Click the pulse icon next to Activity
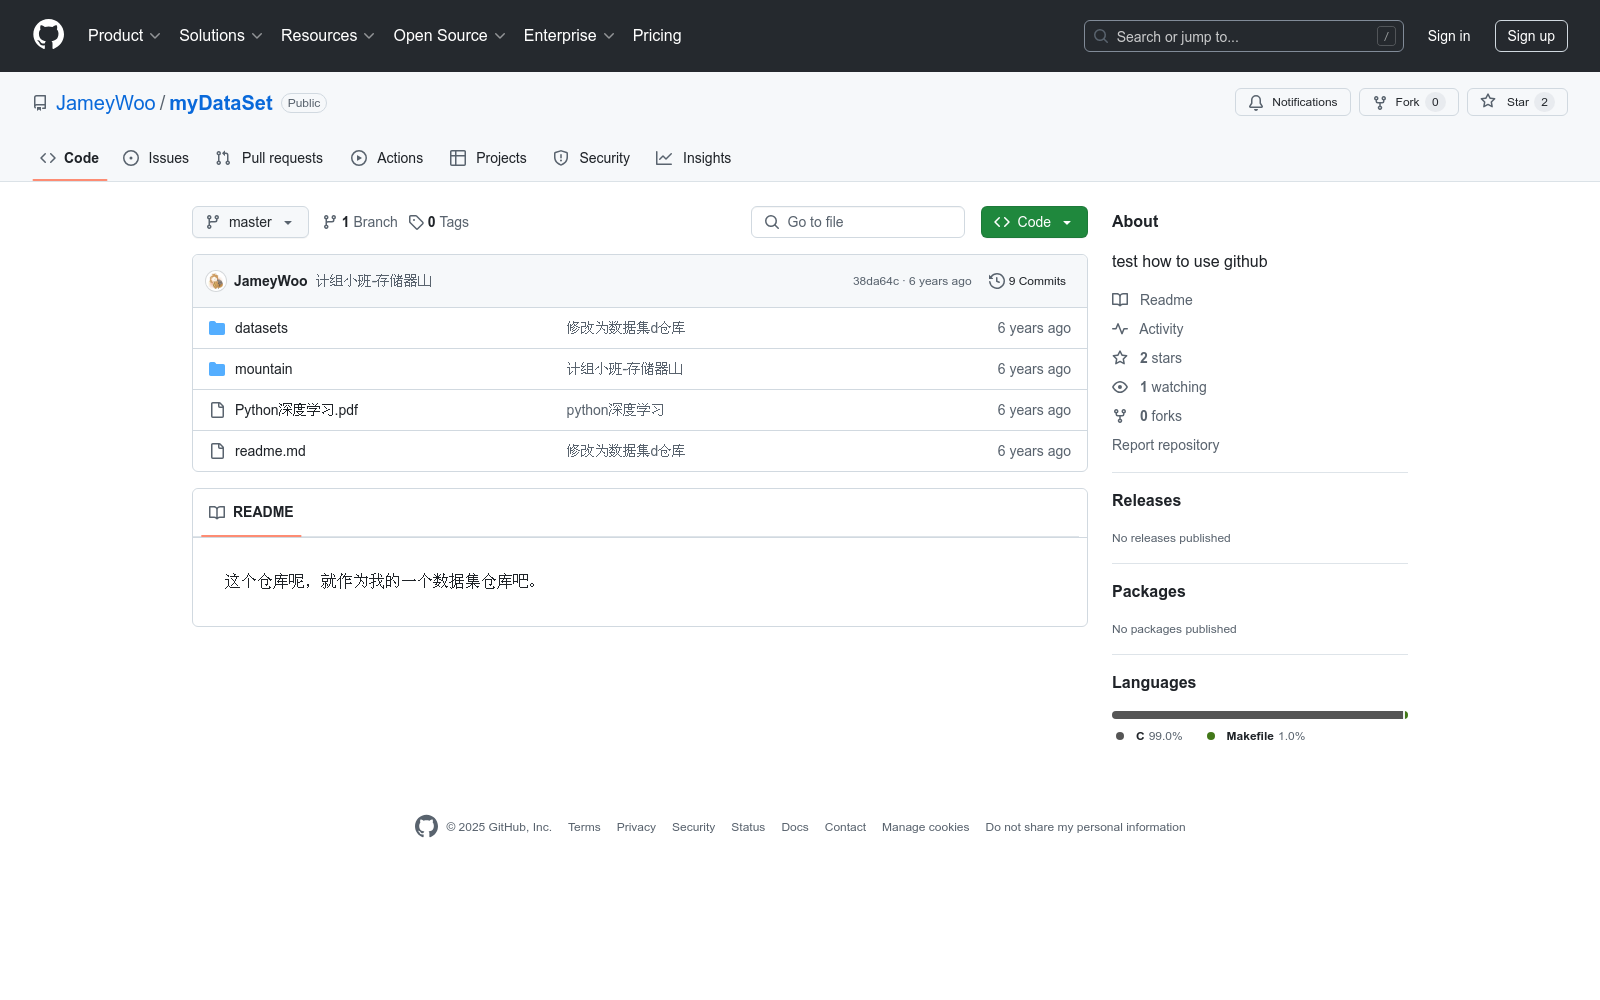1600x1000 pixels. click(x=1120, y=329)
